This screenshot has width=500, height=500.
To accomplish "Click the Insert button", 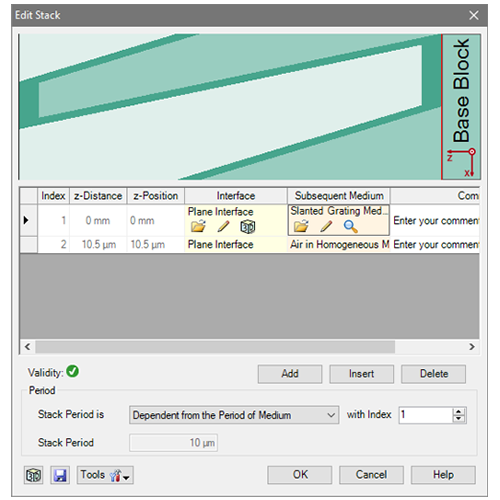I will (362, 374).
